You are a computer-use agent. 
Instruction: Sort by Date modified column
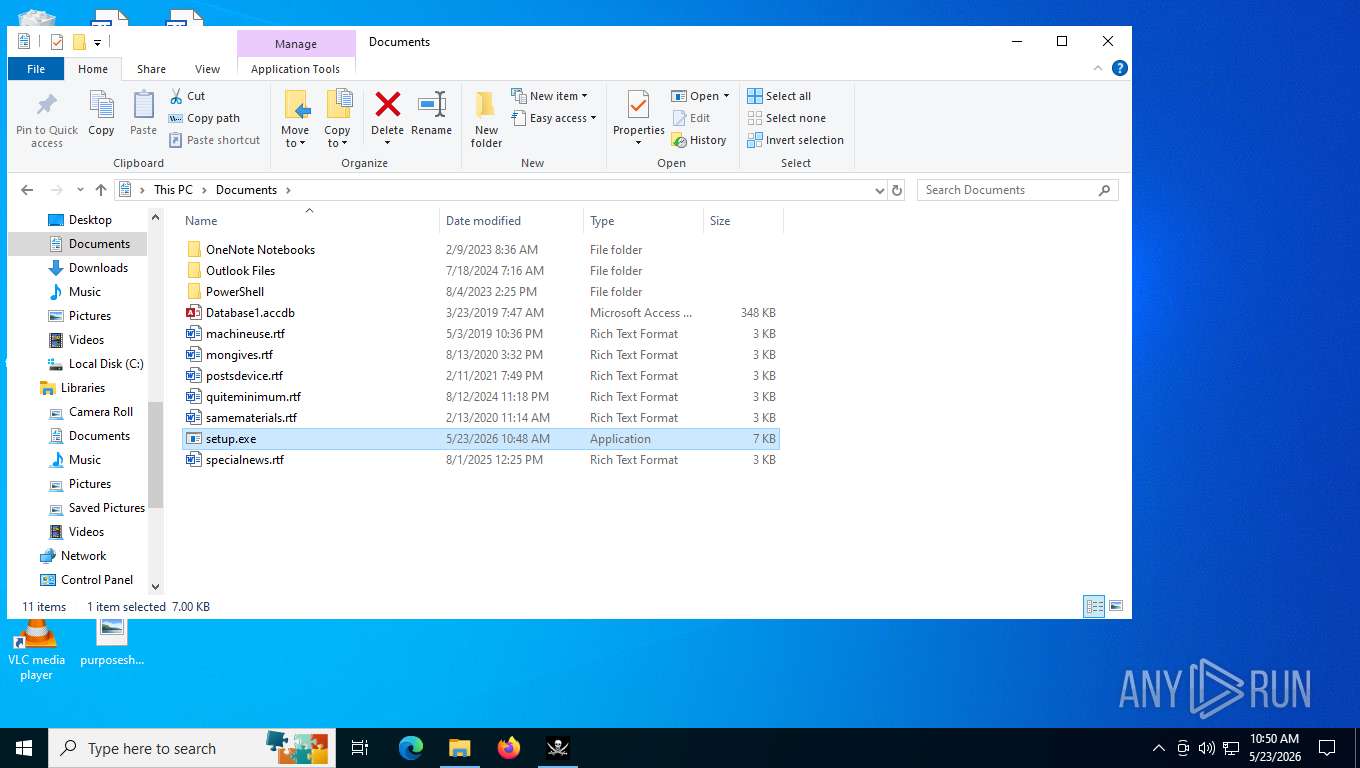click(x=511, y=221)
